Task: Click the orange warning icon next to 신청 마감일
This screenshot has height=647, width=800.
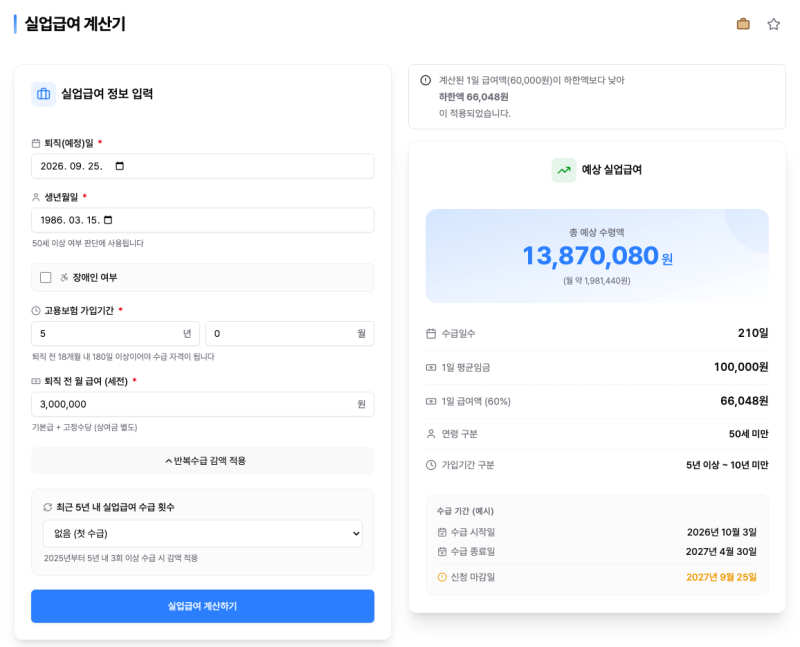Action: pyautogui.click(x=442, y=577)
